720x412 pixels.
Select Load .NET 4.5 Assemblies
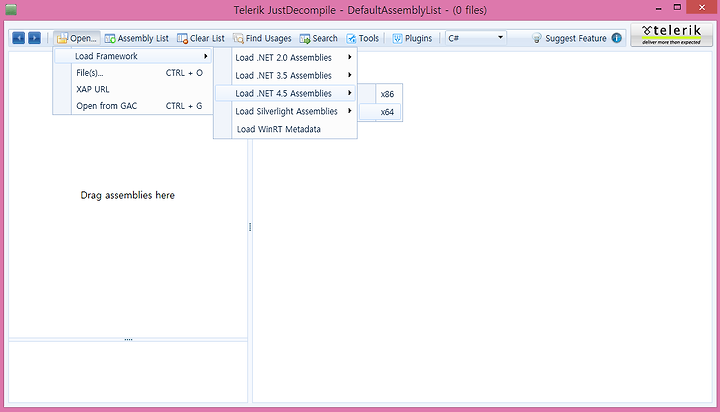point(285,93)
